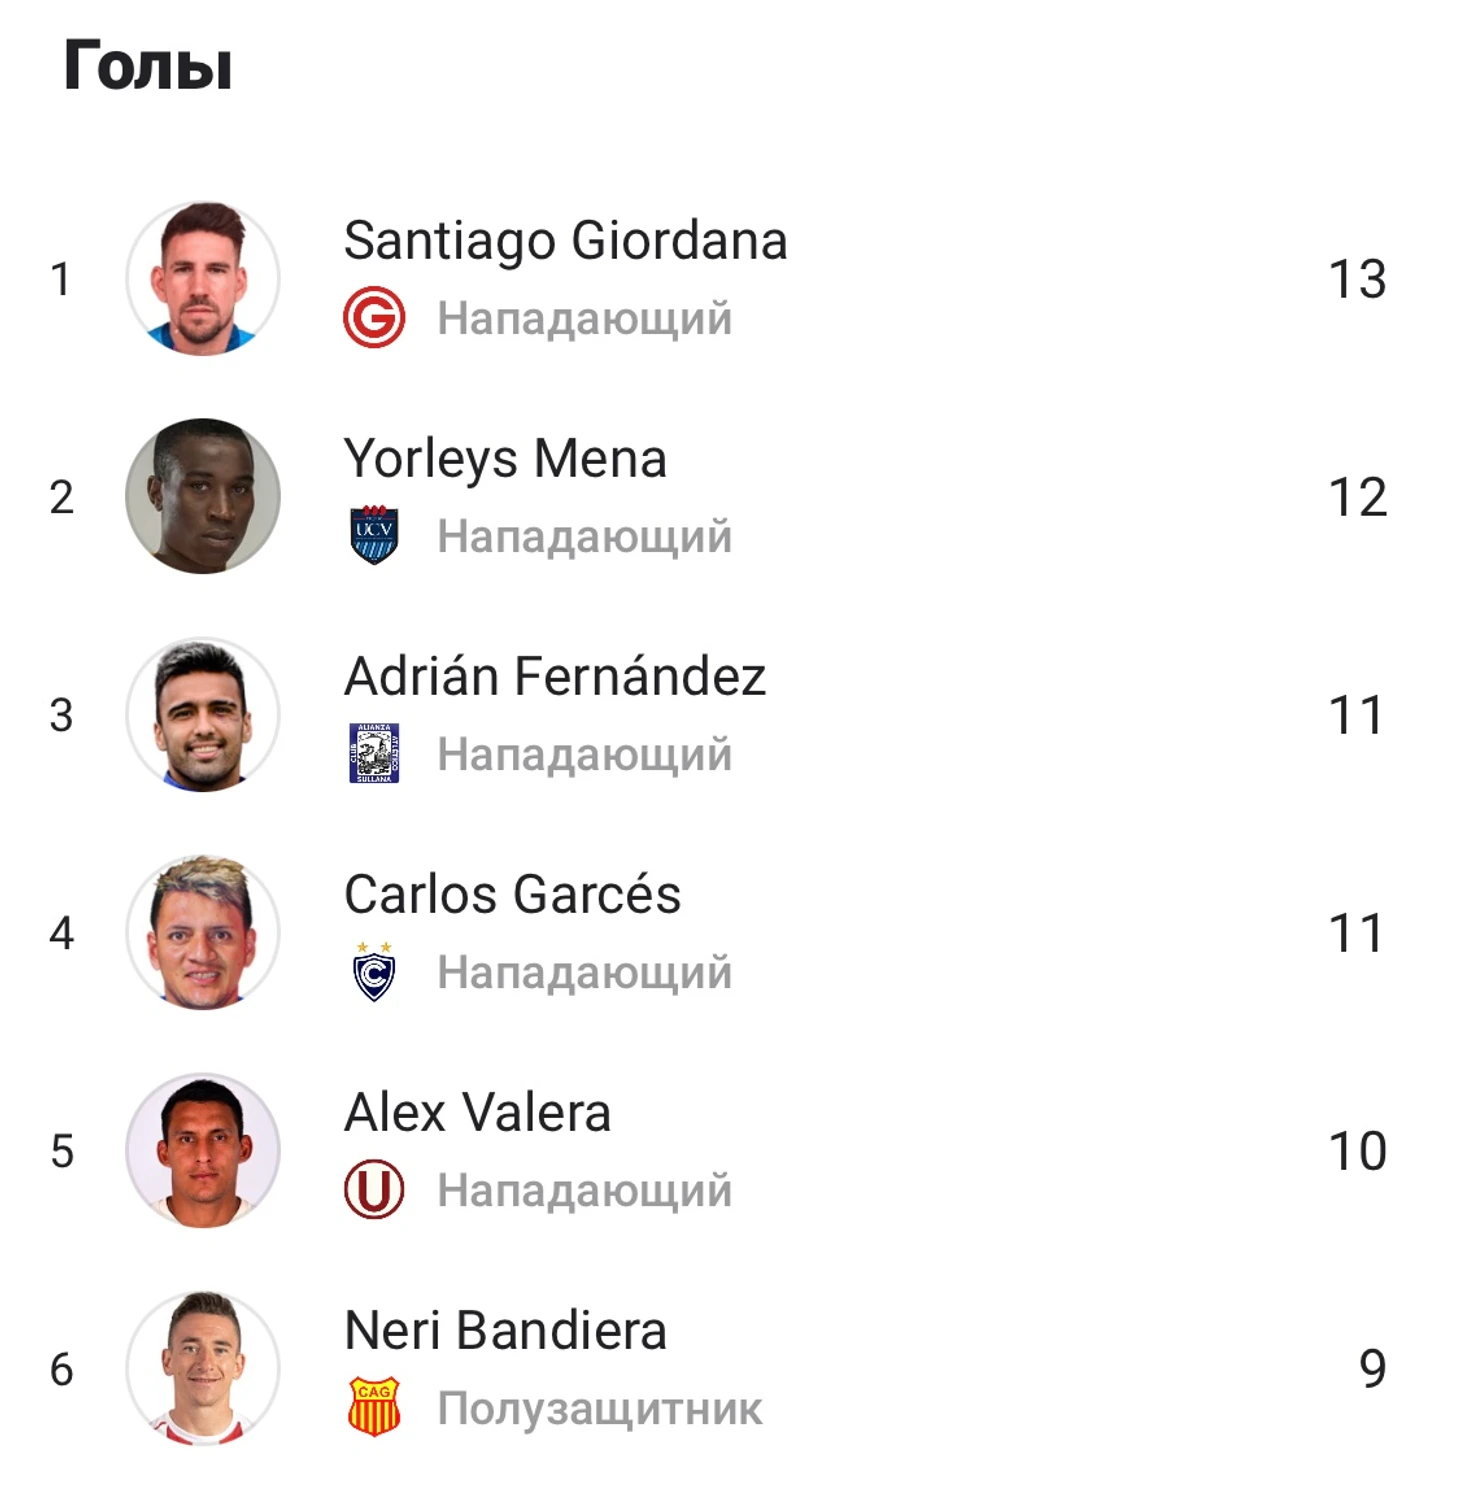Viewport: 1460px width, 1489px height.
Task: Go to Alex Valera's profile name
Action: click(x=477, y=1113)
